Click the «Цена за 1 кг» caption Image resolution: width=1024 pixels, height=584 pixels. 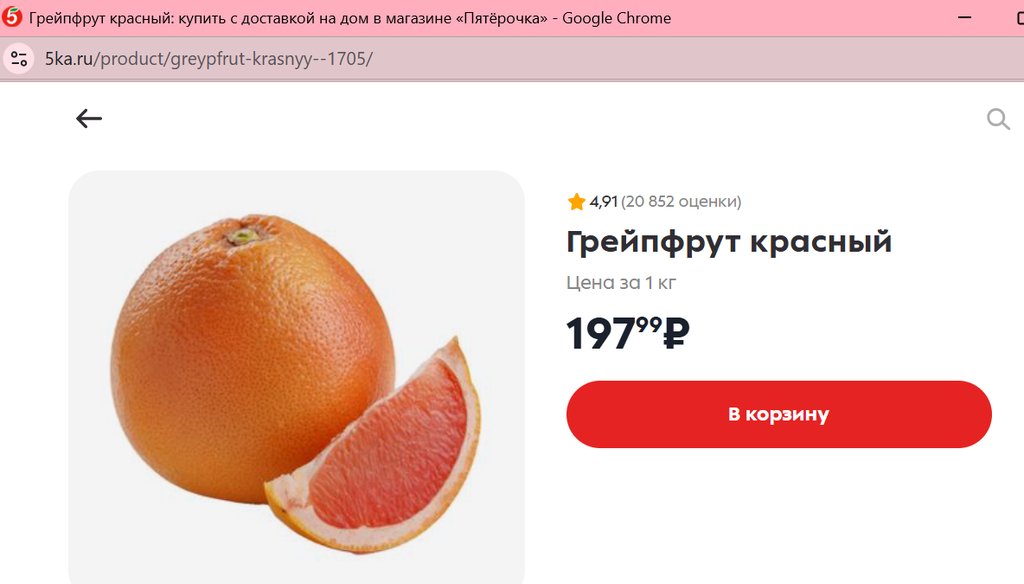[x=620, y=283]
